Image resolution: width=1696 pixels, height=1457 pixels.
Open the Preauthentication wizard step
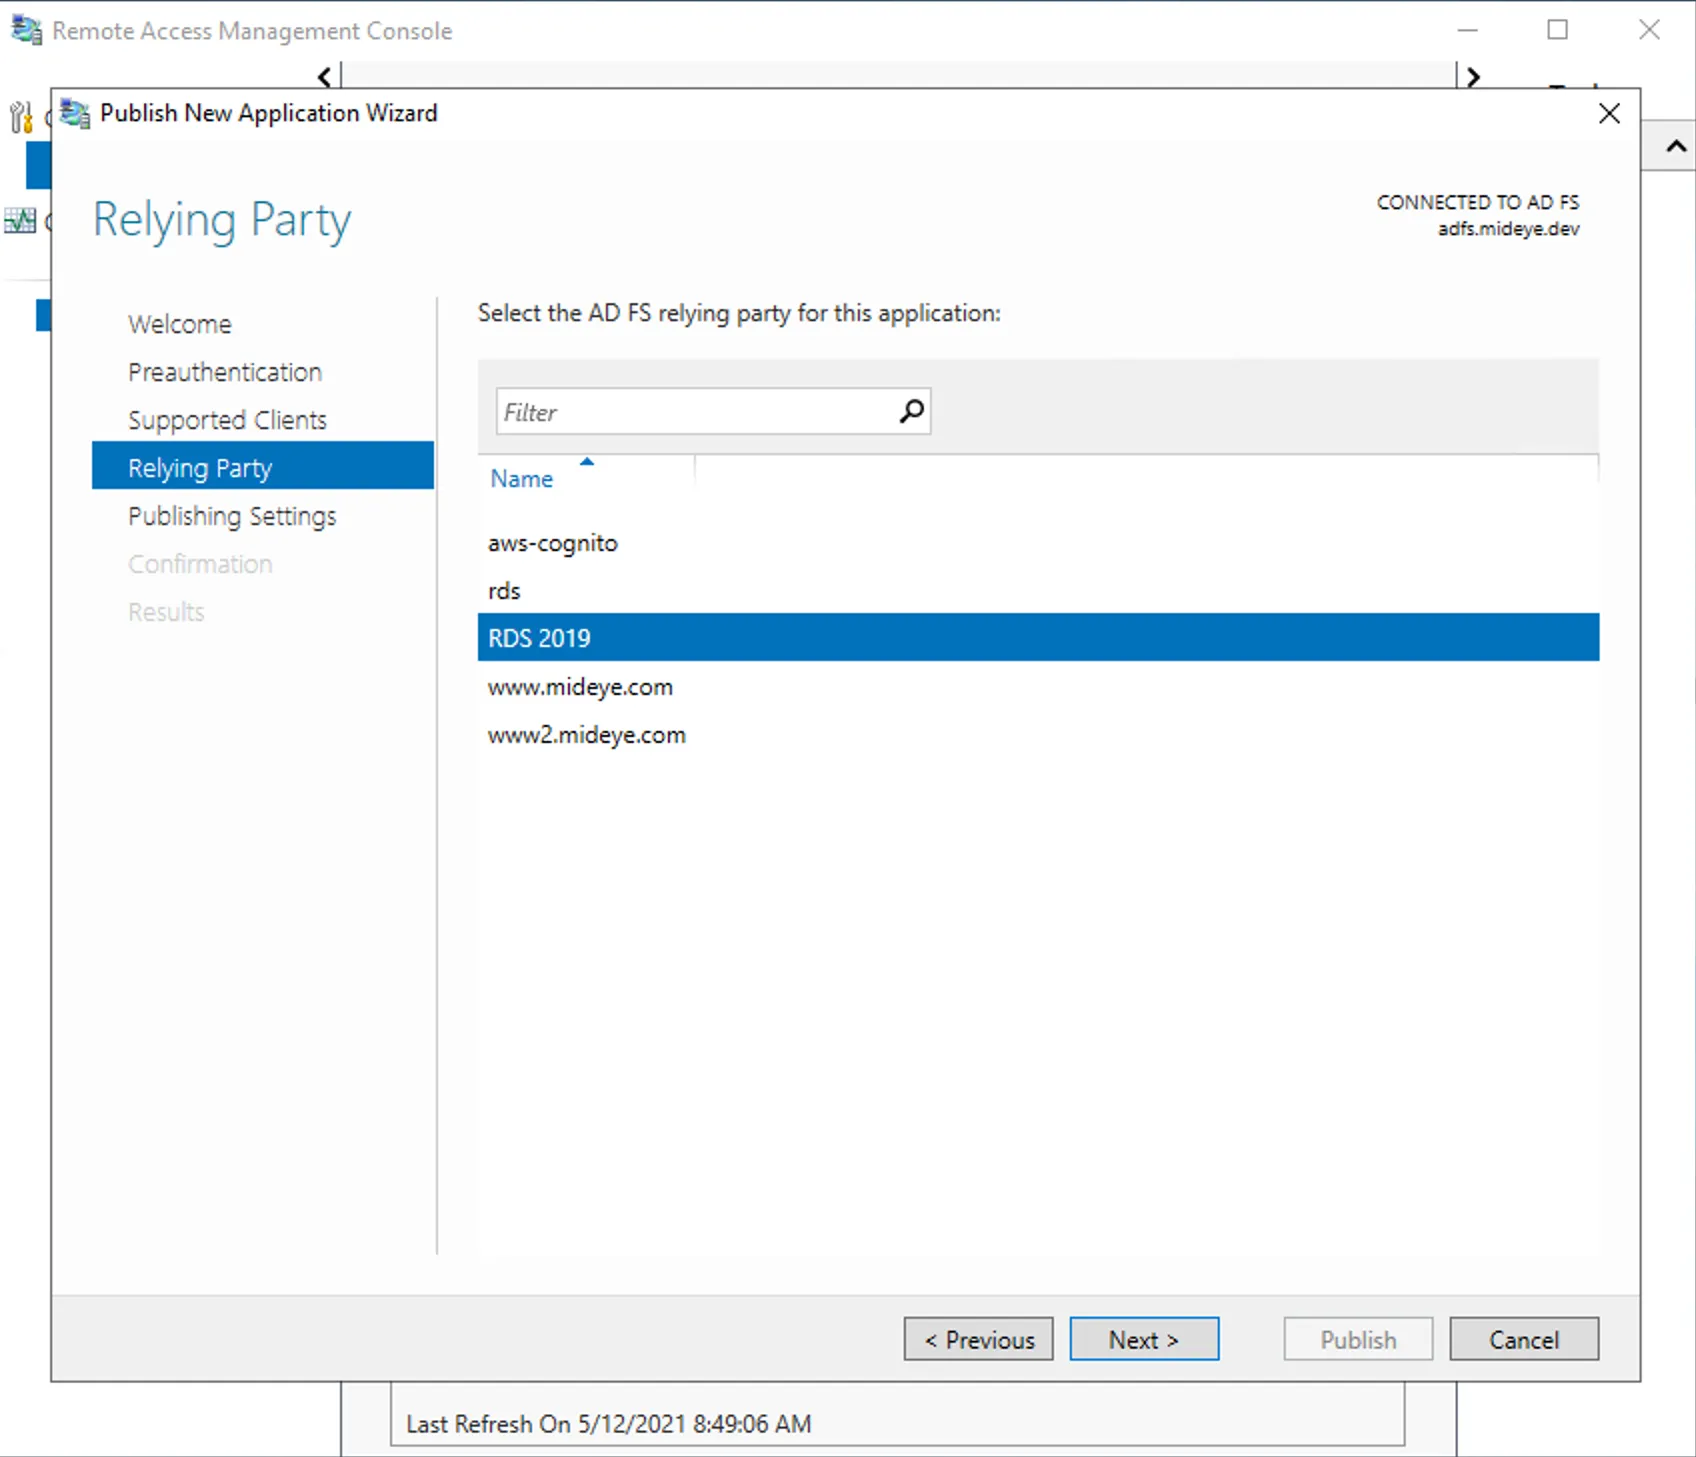225,372
